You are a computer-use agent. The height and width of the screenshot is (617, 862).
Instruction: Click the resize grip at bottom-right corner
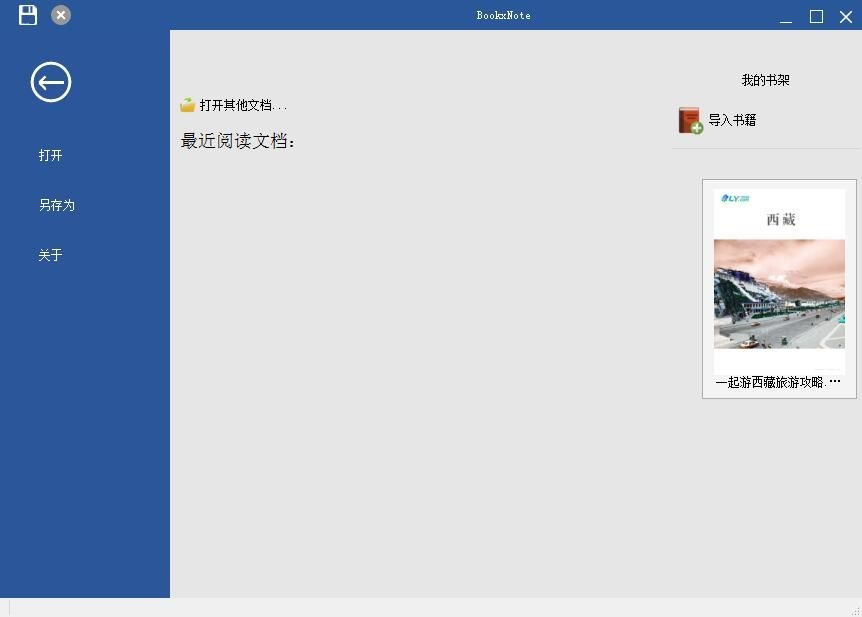coord(857,611)
